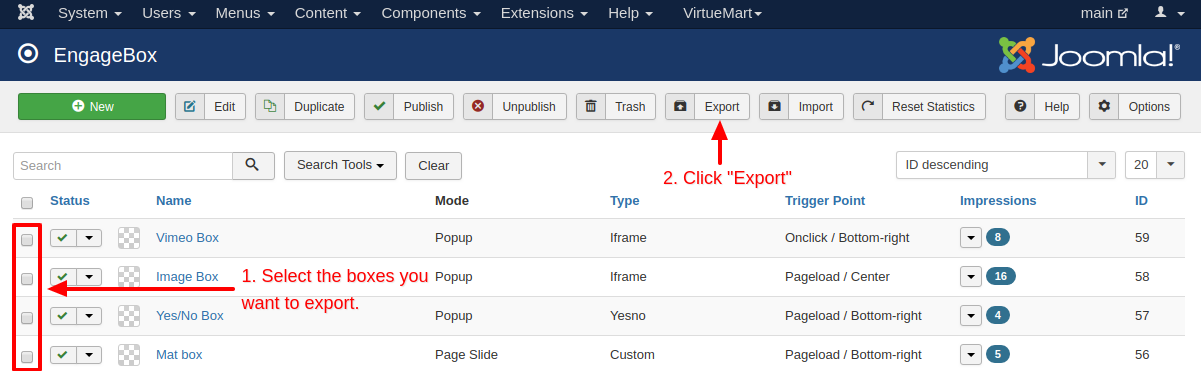Open the Yes/No Box link
The height and width of the screenshot is (371, 1201).
[190, 316]
